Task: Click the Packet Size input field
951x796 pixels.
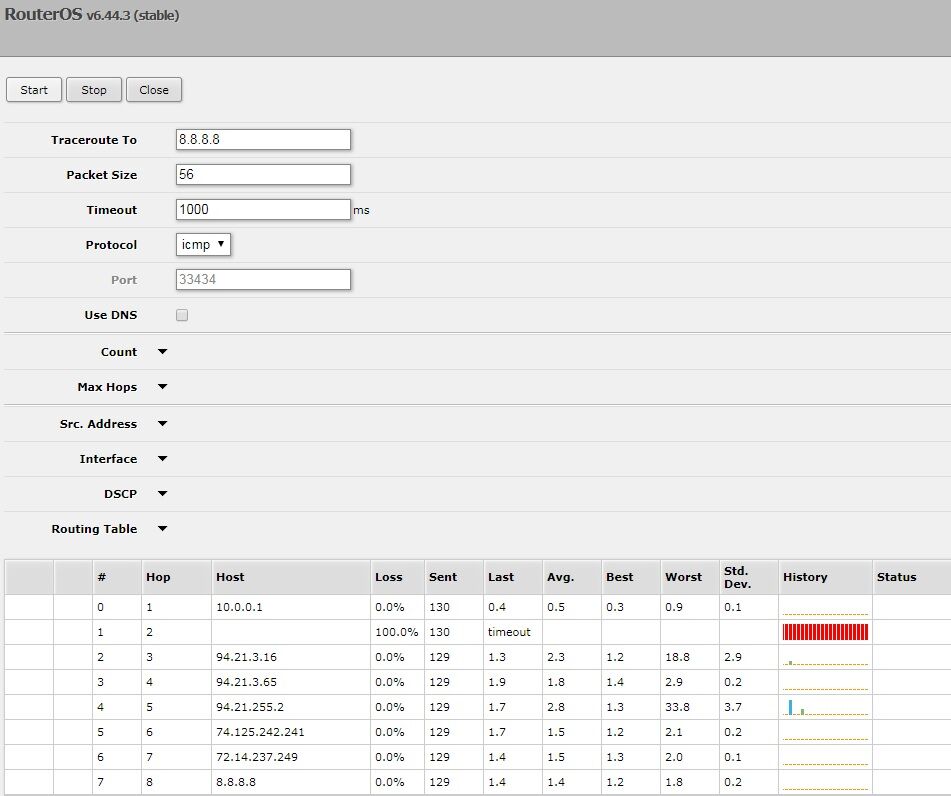Action: click(263, 175)
